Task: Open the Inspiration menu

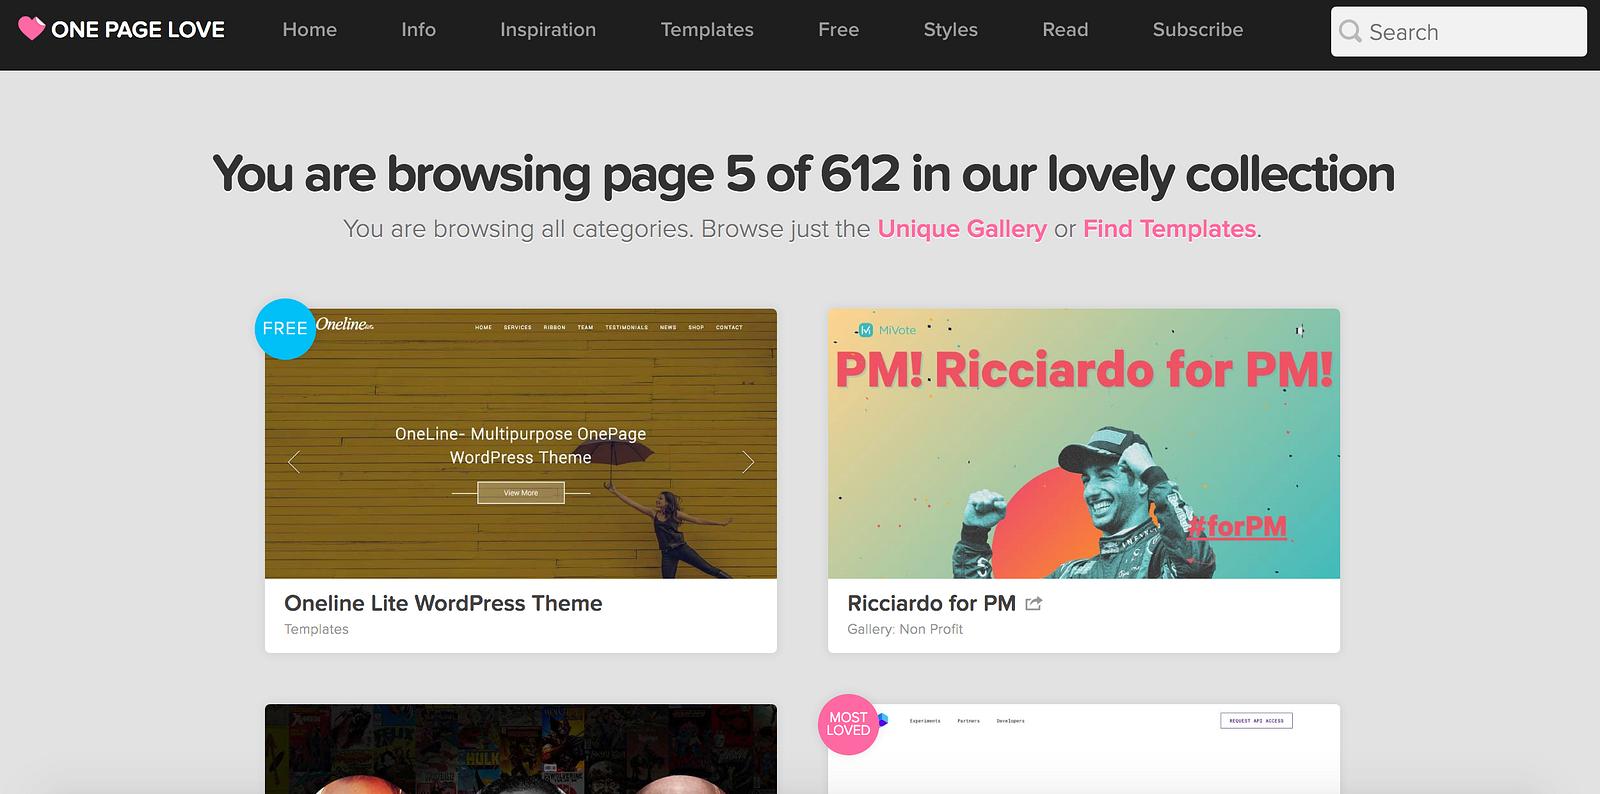Action: pyautogui.click(x=548, y=30)
